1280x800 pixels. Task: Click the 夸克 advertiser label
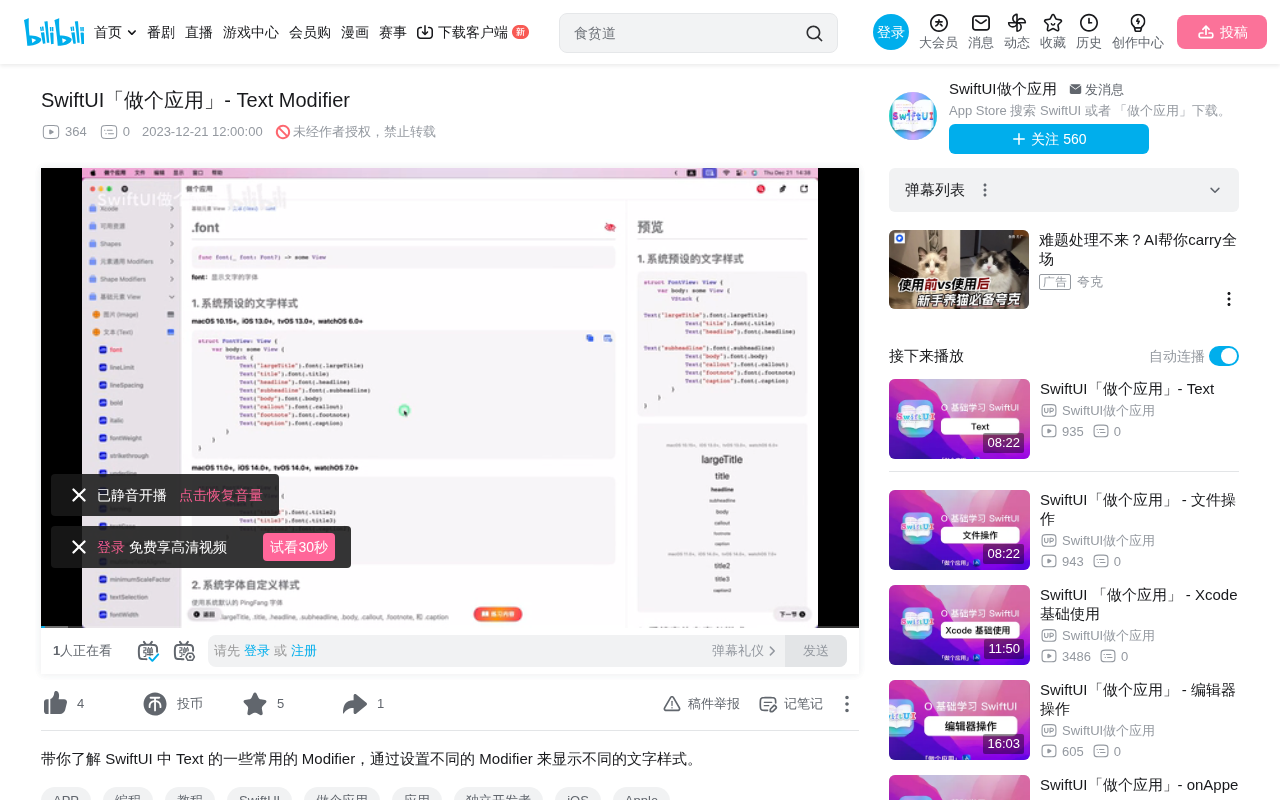[1090, 282]
